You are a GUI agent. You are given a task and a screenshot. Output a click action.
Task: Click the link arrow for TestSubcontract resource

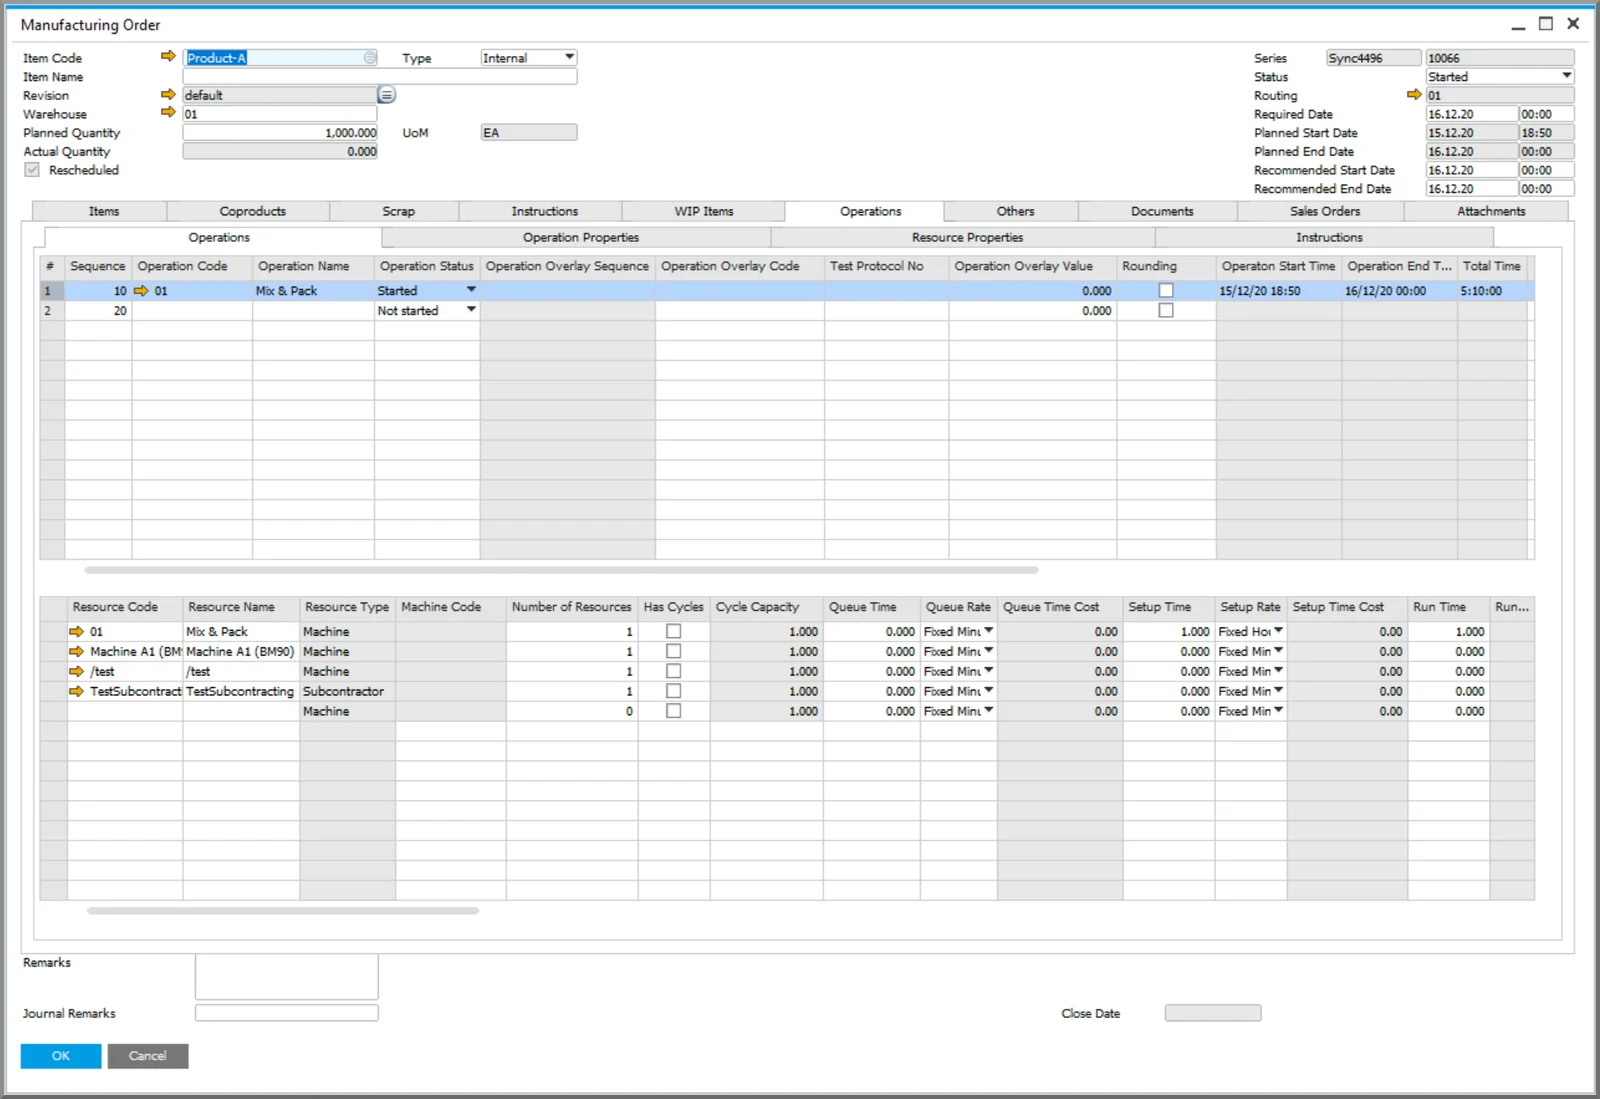tap(76, 692)
